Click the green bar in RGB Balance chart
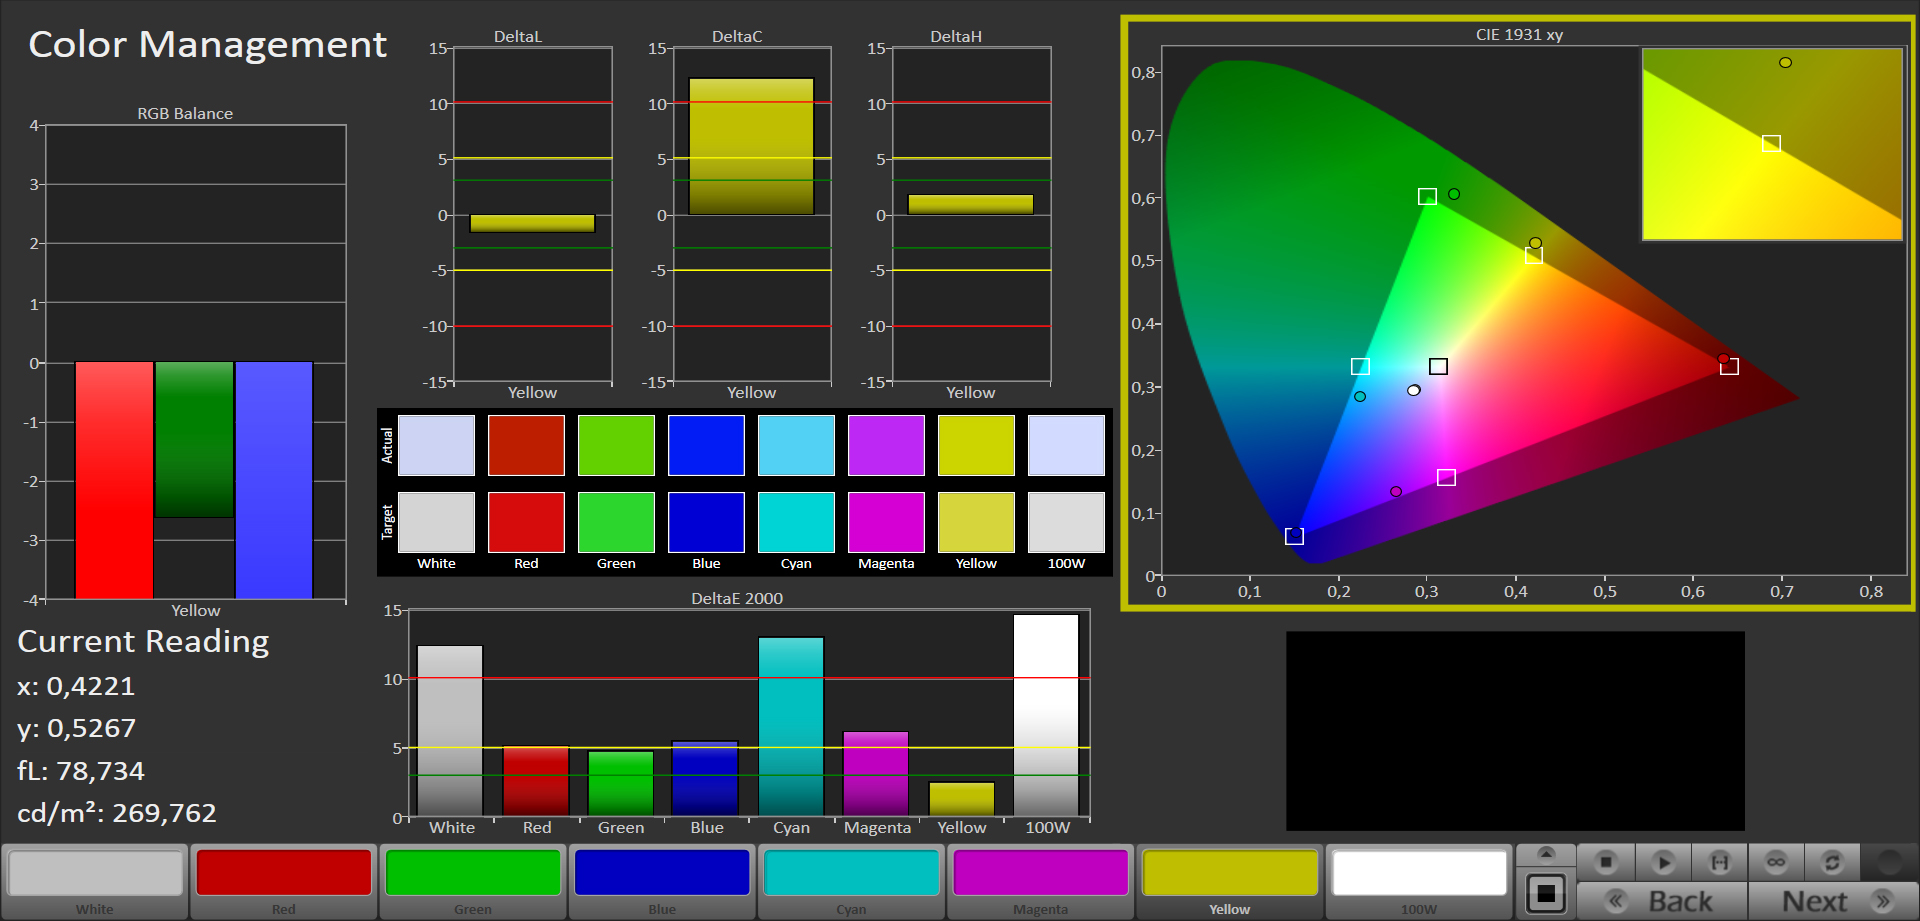 pos(194,439)
